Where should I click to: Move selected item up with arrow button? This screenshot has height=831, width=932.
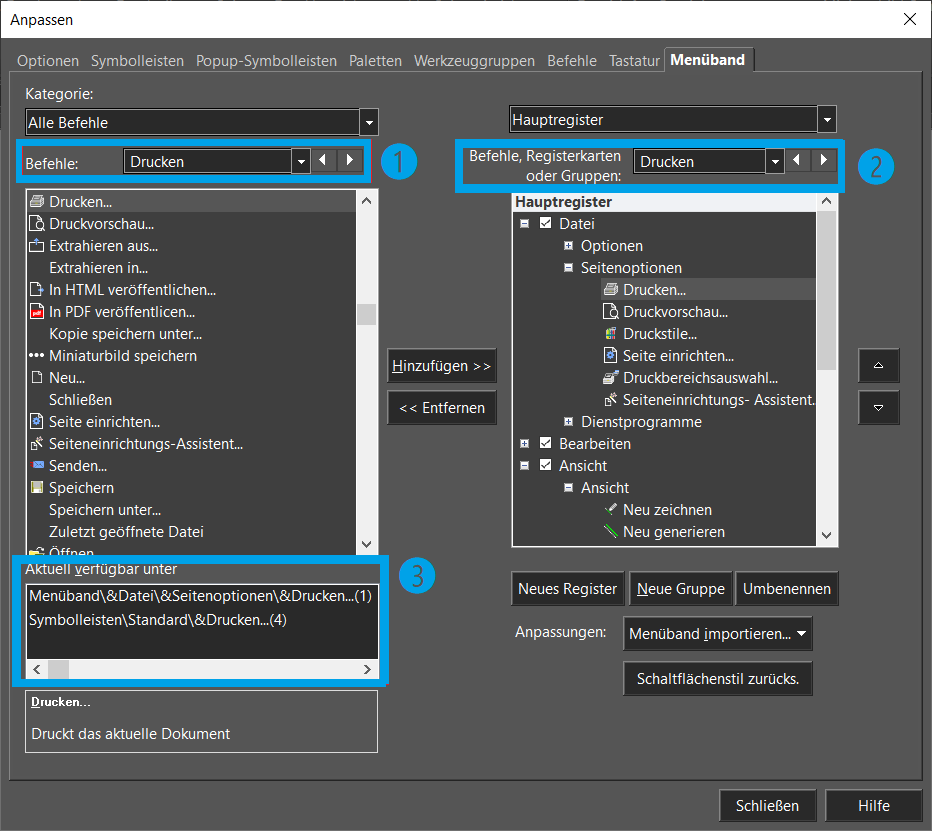point(879,366)
